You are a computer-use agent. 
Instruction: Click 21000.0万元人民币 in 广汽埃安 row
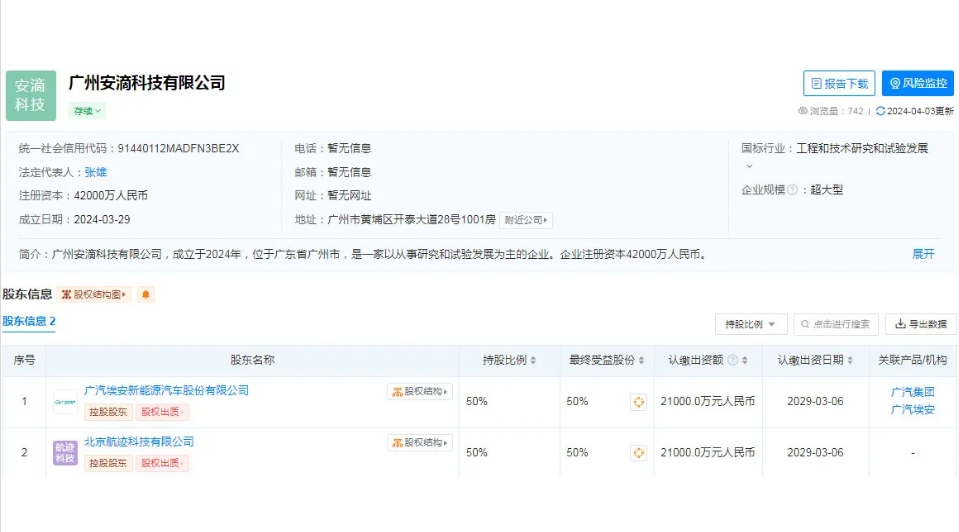(708, 401)
